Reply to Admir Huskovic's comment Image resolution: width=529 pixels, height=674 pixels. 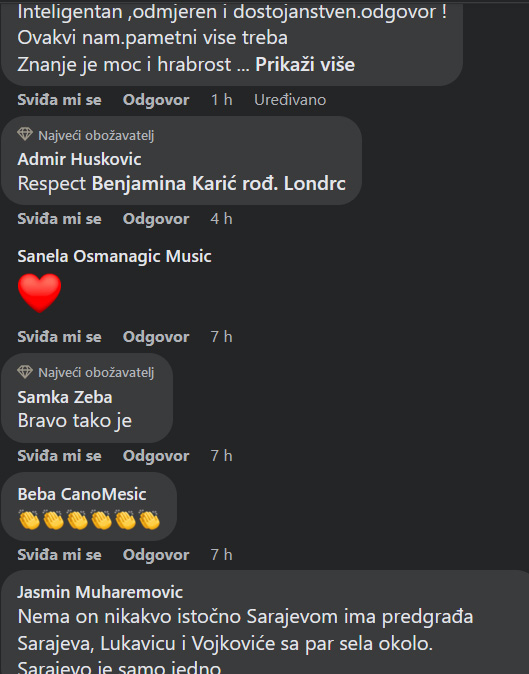156,219
